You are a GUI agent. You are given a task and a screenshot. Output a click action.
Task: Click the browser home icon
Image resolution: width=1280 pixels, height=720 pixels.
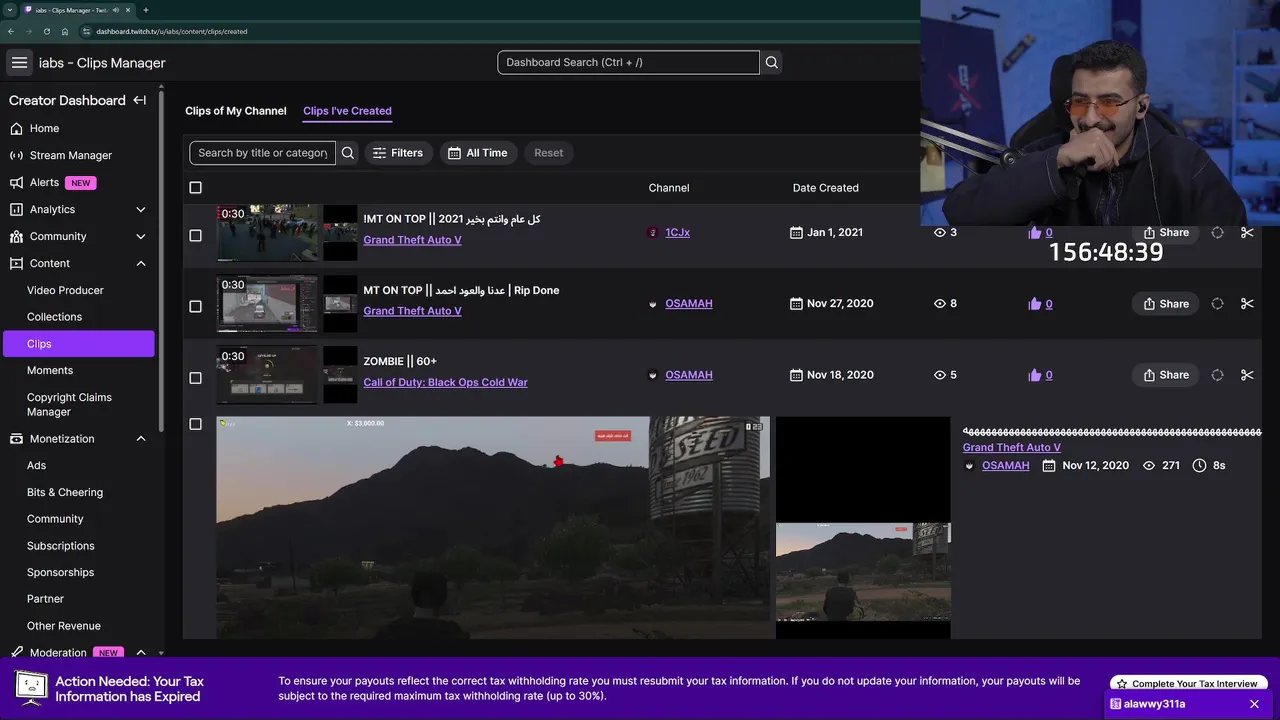pos(65,31)
